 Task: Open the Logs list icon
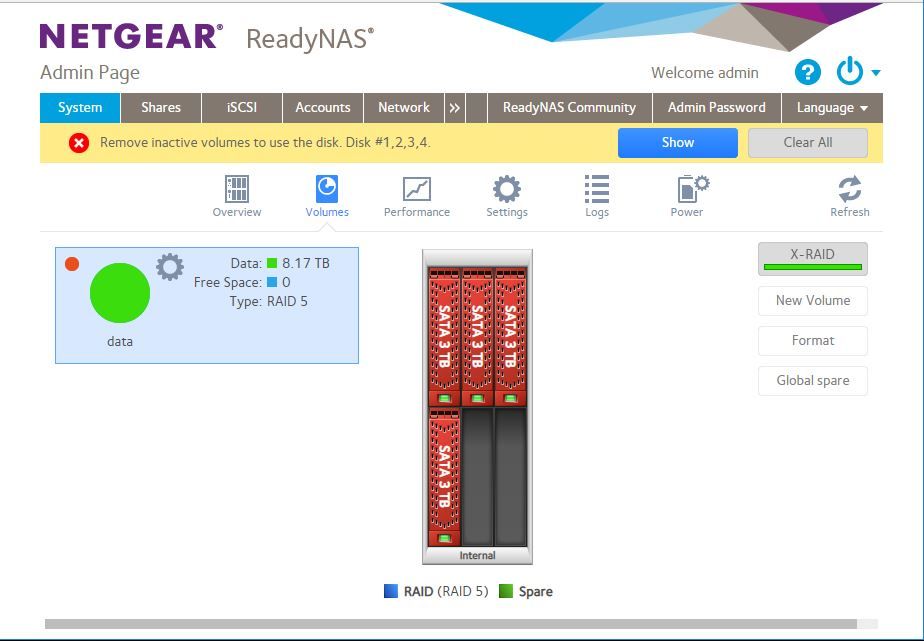(x=597, y=189)
